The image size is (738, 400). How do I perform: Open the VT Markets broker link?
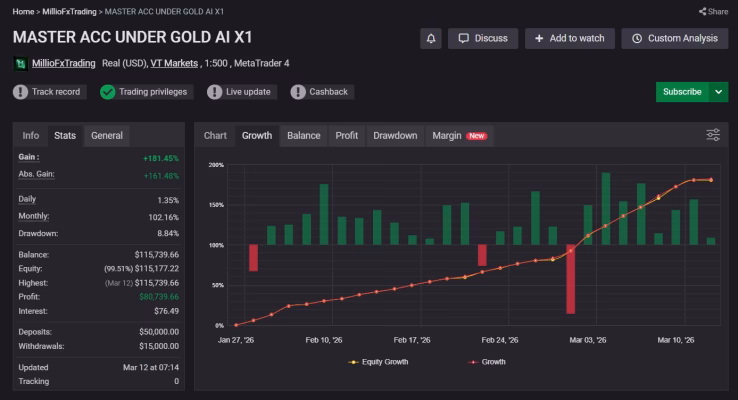click(174, 64)
